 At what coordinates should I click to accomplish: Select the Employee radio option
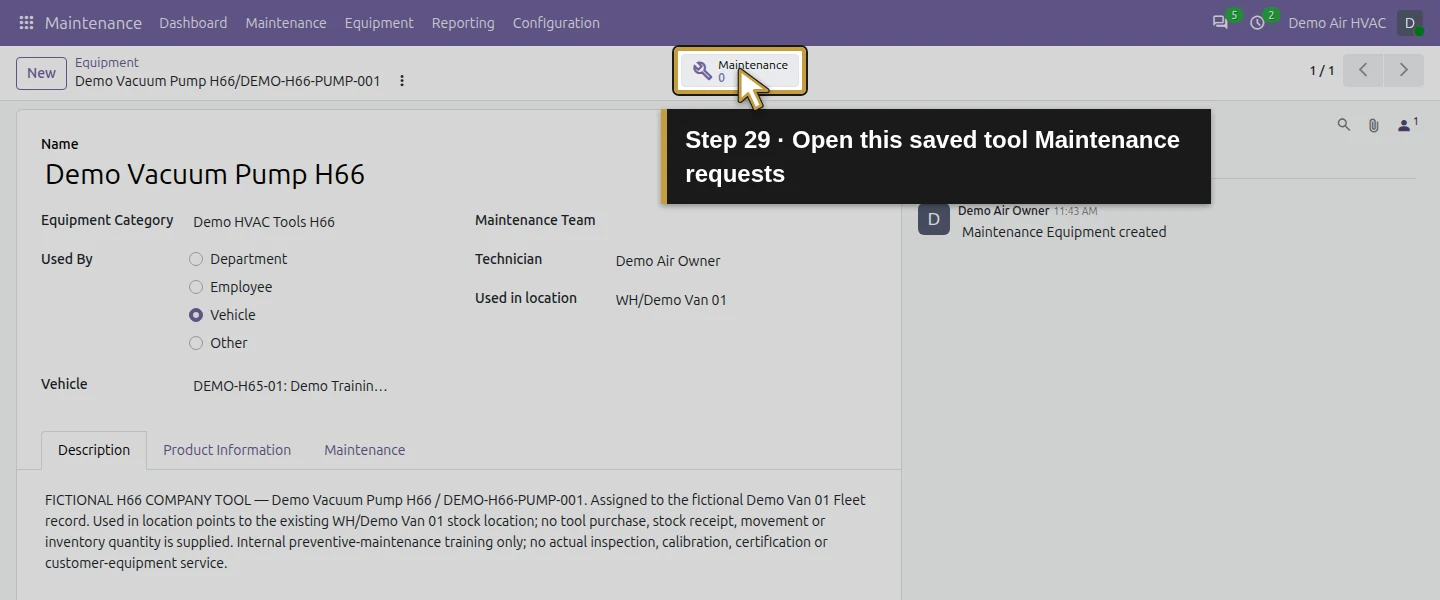pos(196,287)
